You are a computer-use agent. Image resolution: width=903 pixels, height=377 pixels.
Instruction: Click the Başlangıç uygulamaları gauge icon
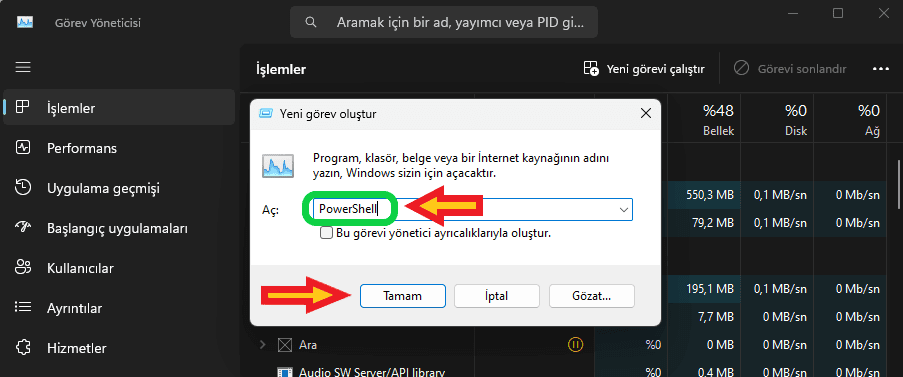tap(22, 227)
